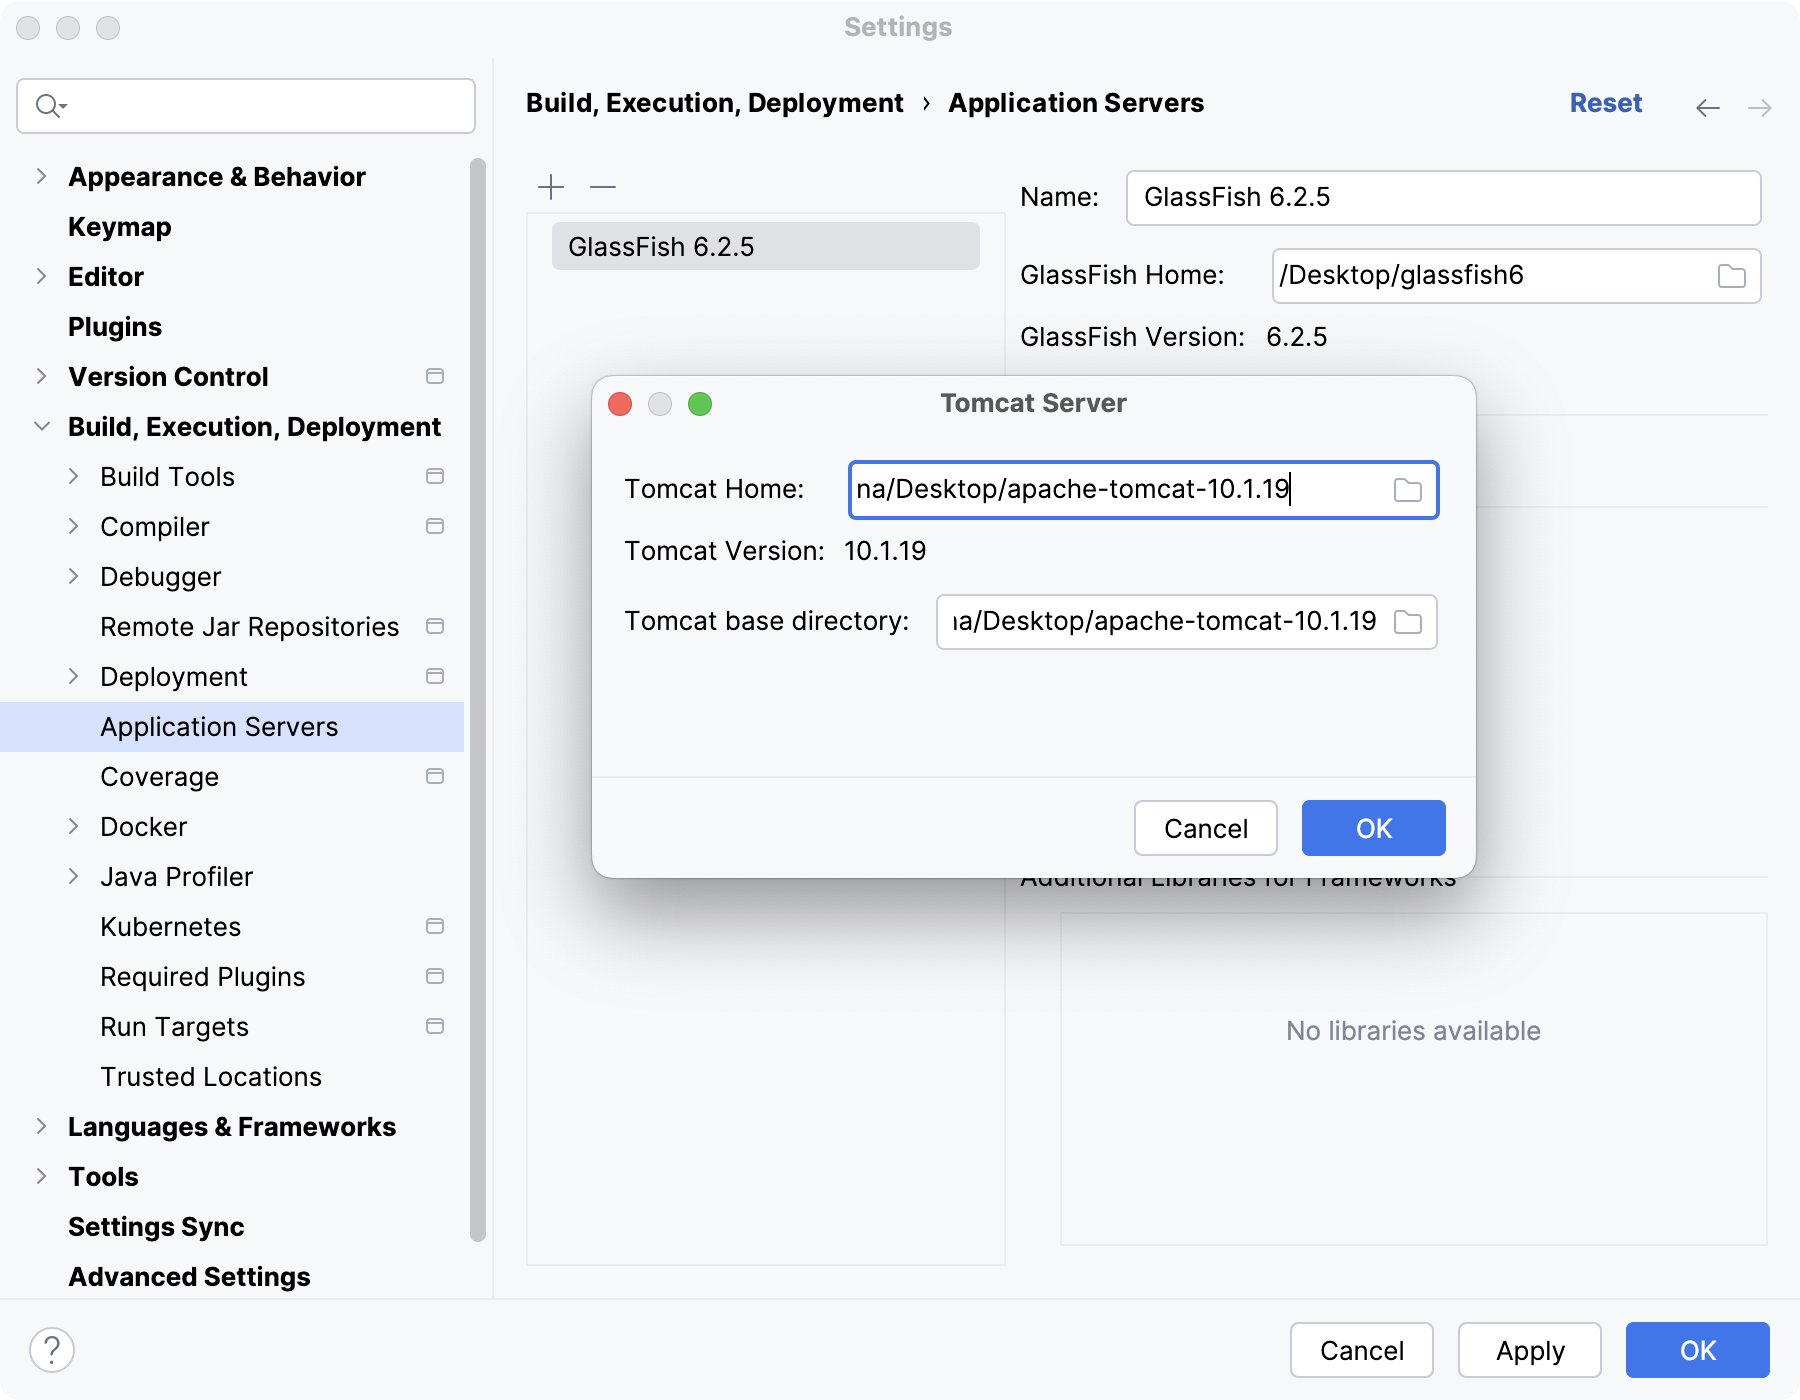Click the search magnifier in settings
The height and width of the screenshot is (1400, 1800).
pyautogui.click(x=47, y=105)
